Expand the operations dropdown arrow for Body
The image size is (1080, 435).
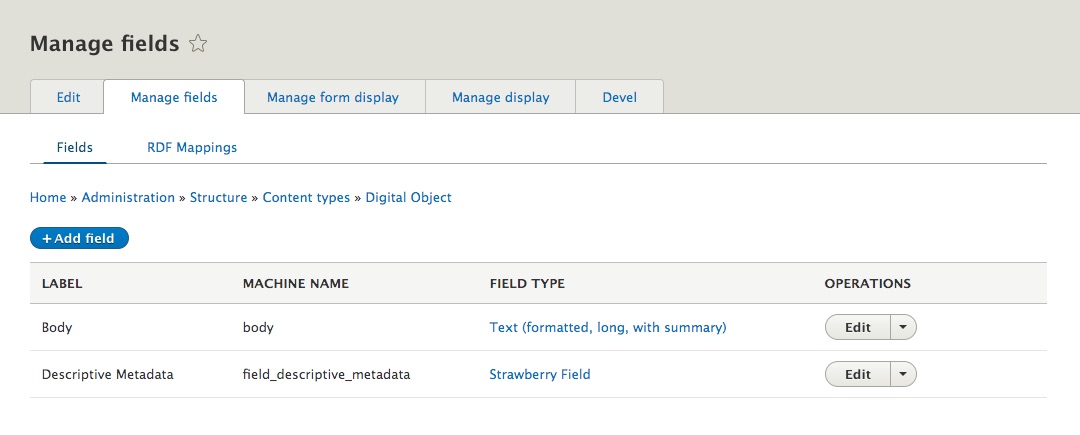point(903,327)
